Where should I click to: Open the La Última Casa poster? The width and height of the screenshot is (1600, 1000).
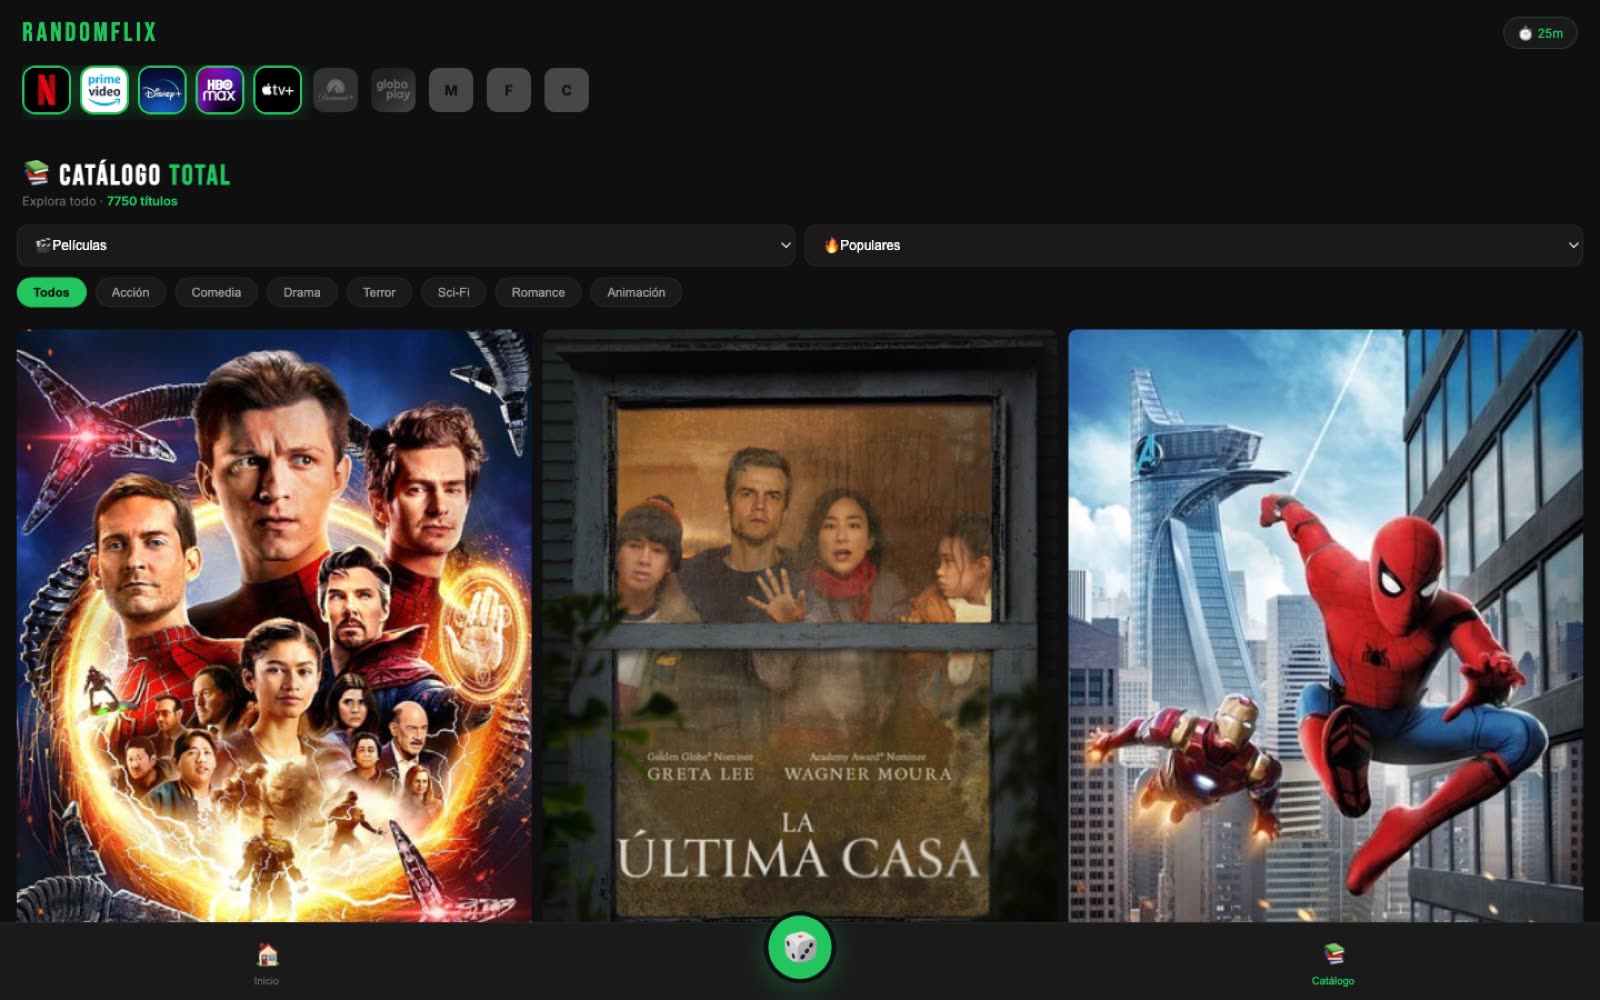pos(800,626)
